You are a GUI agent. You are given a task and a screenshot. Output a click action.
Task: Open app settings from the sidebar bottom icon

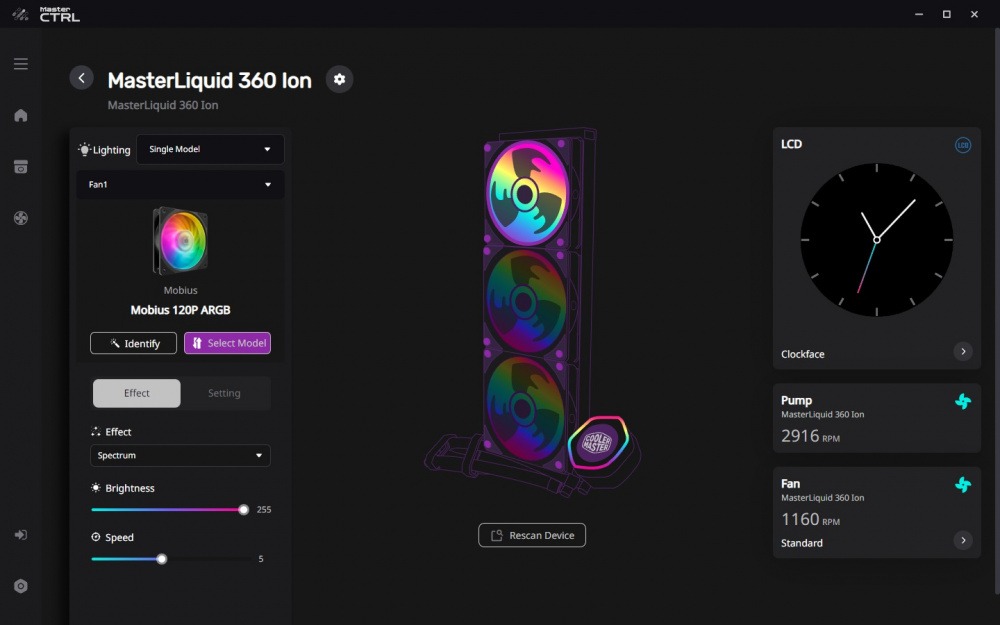pos(20,586)
